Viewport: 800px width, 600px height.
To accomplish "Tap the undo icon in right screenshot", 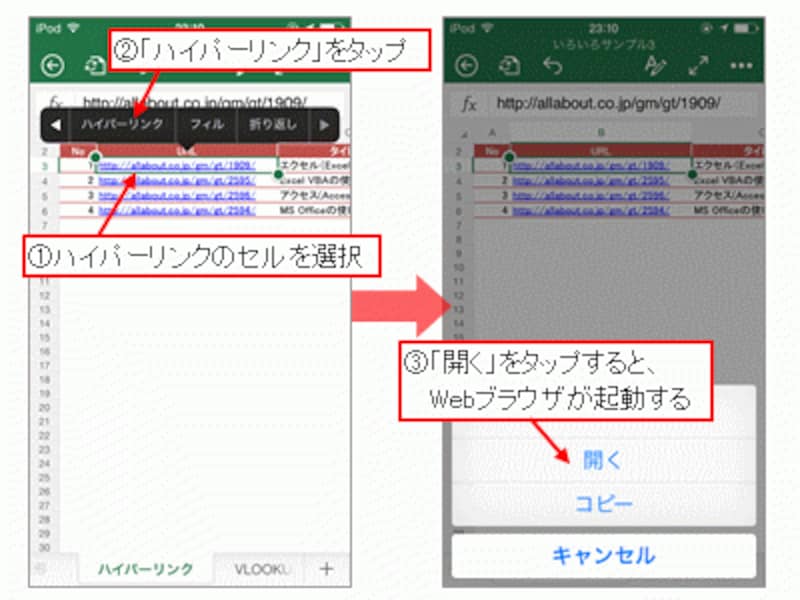I will point(553,66).
